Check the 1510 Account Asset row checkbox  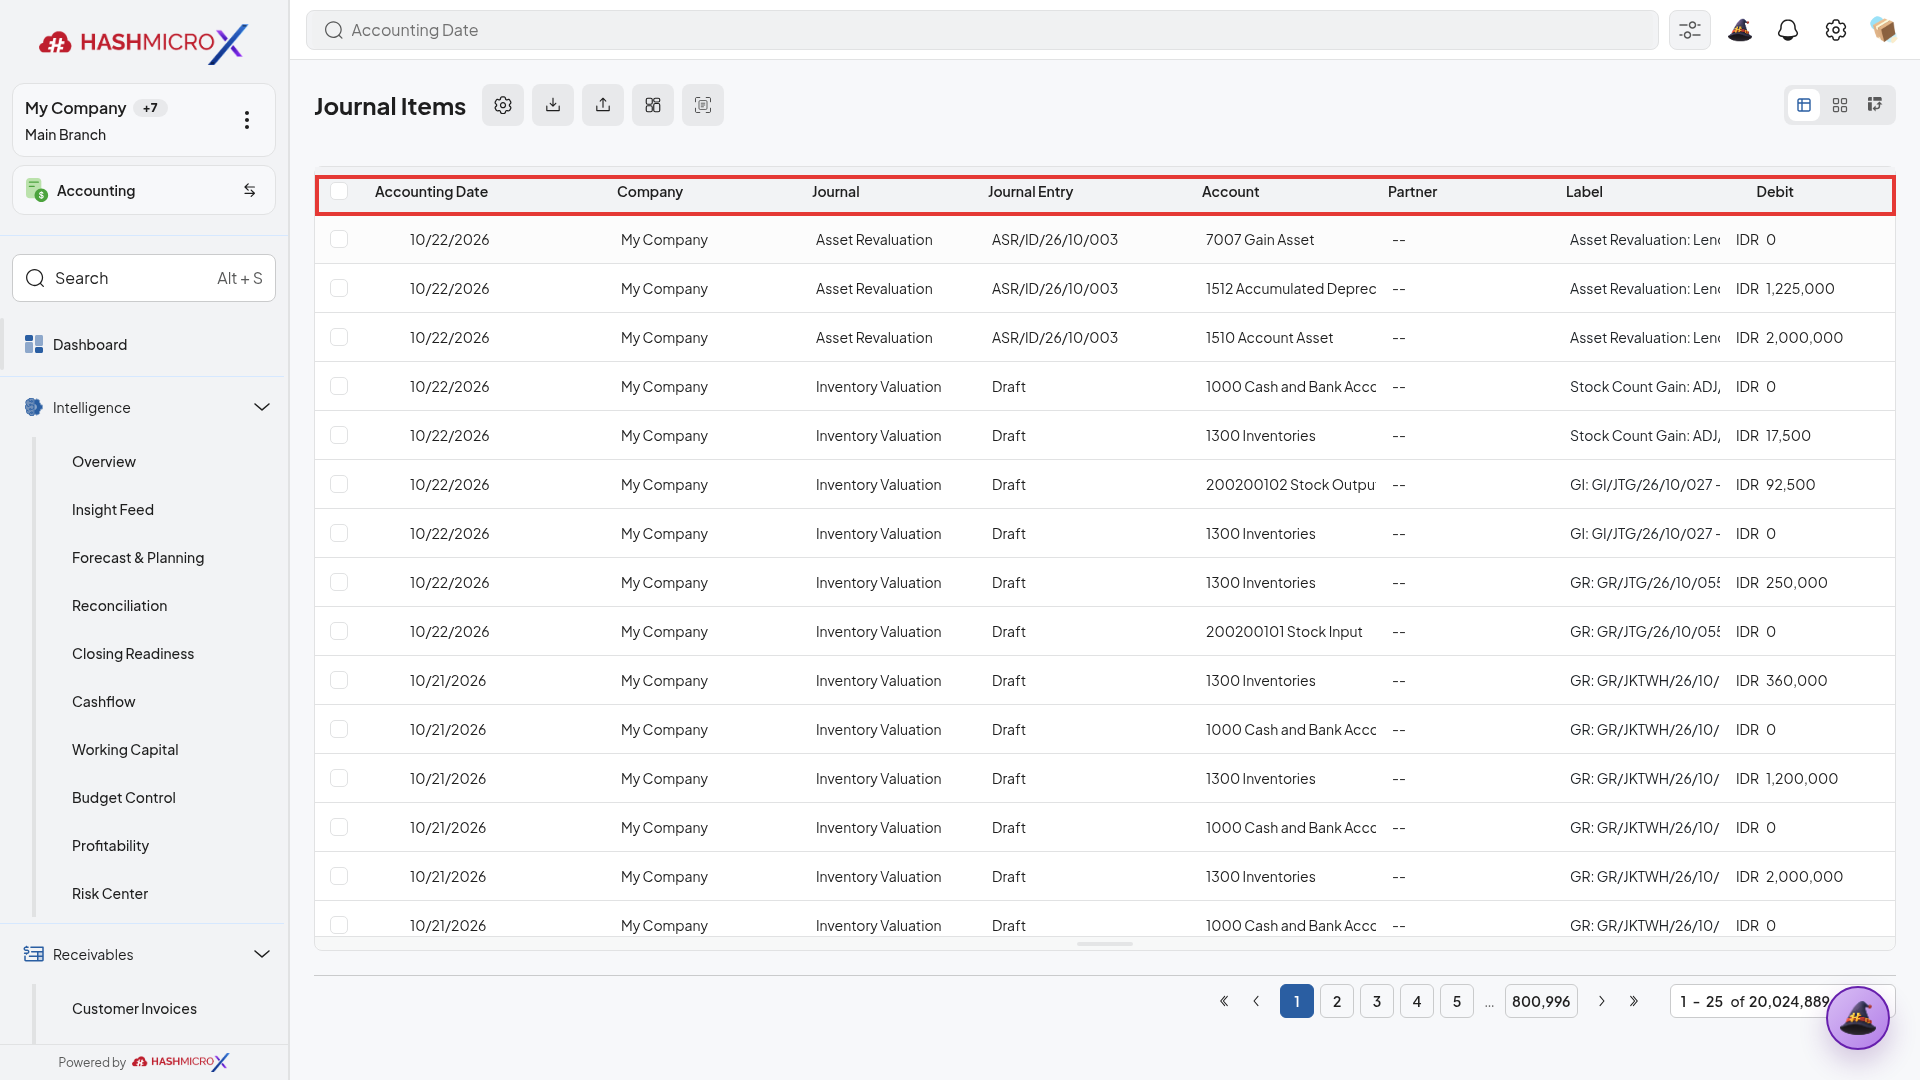[x=339, y=337]
